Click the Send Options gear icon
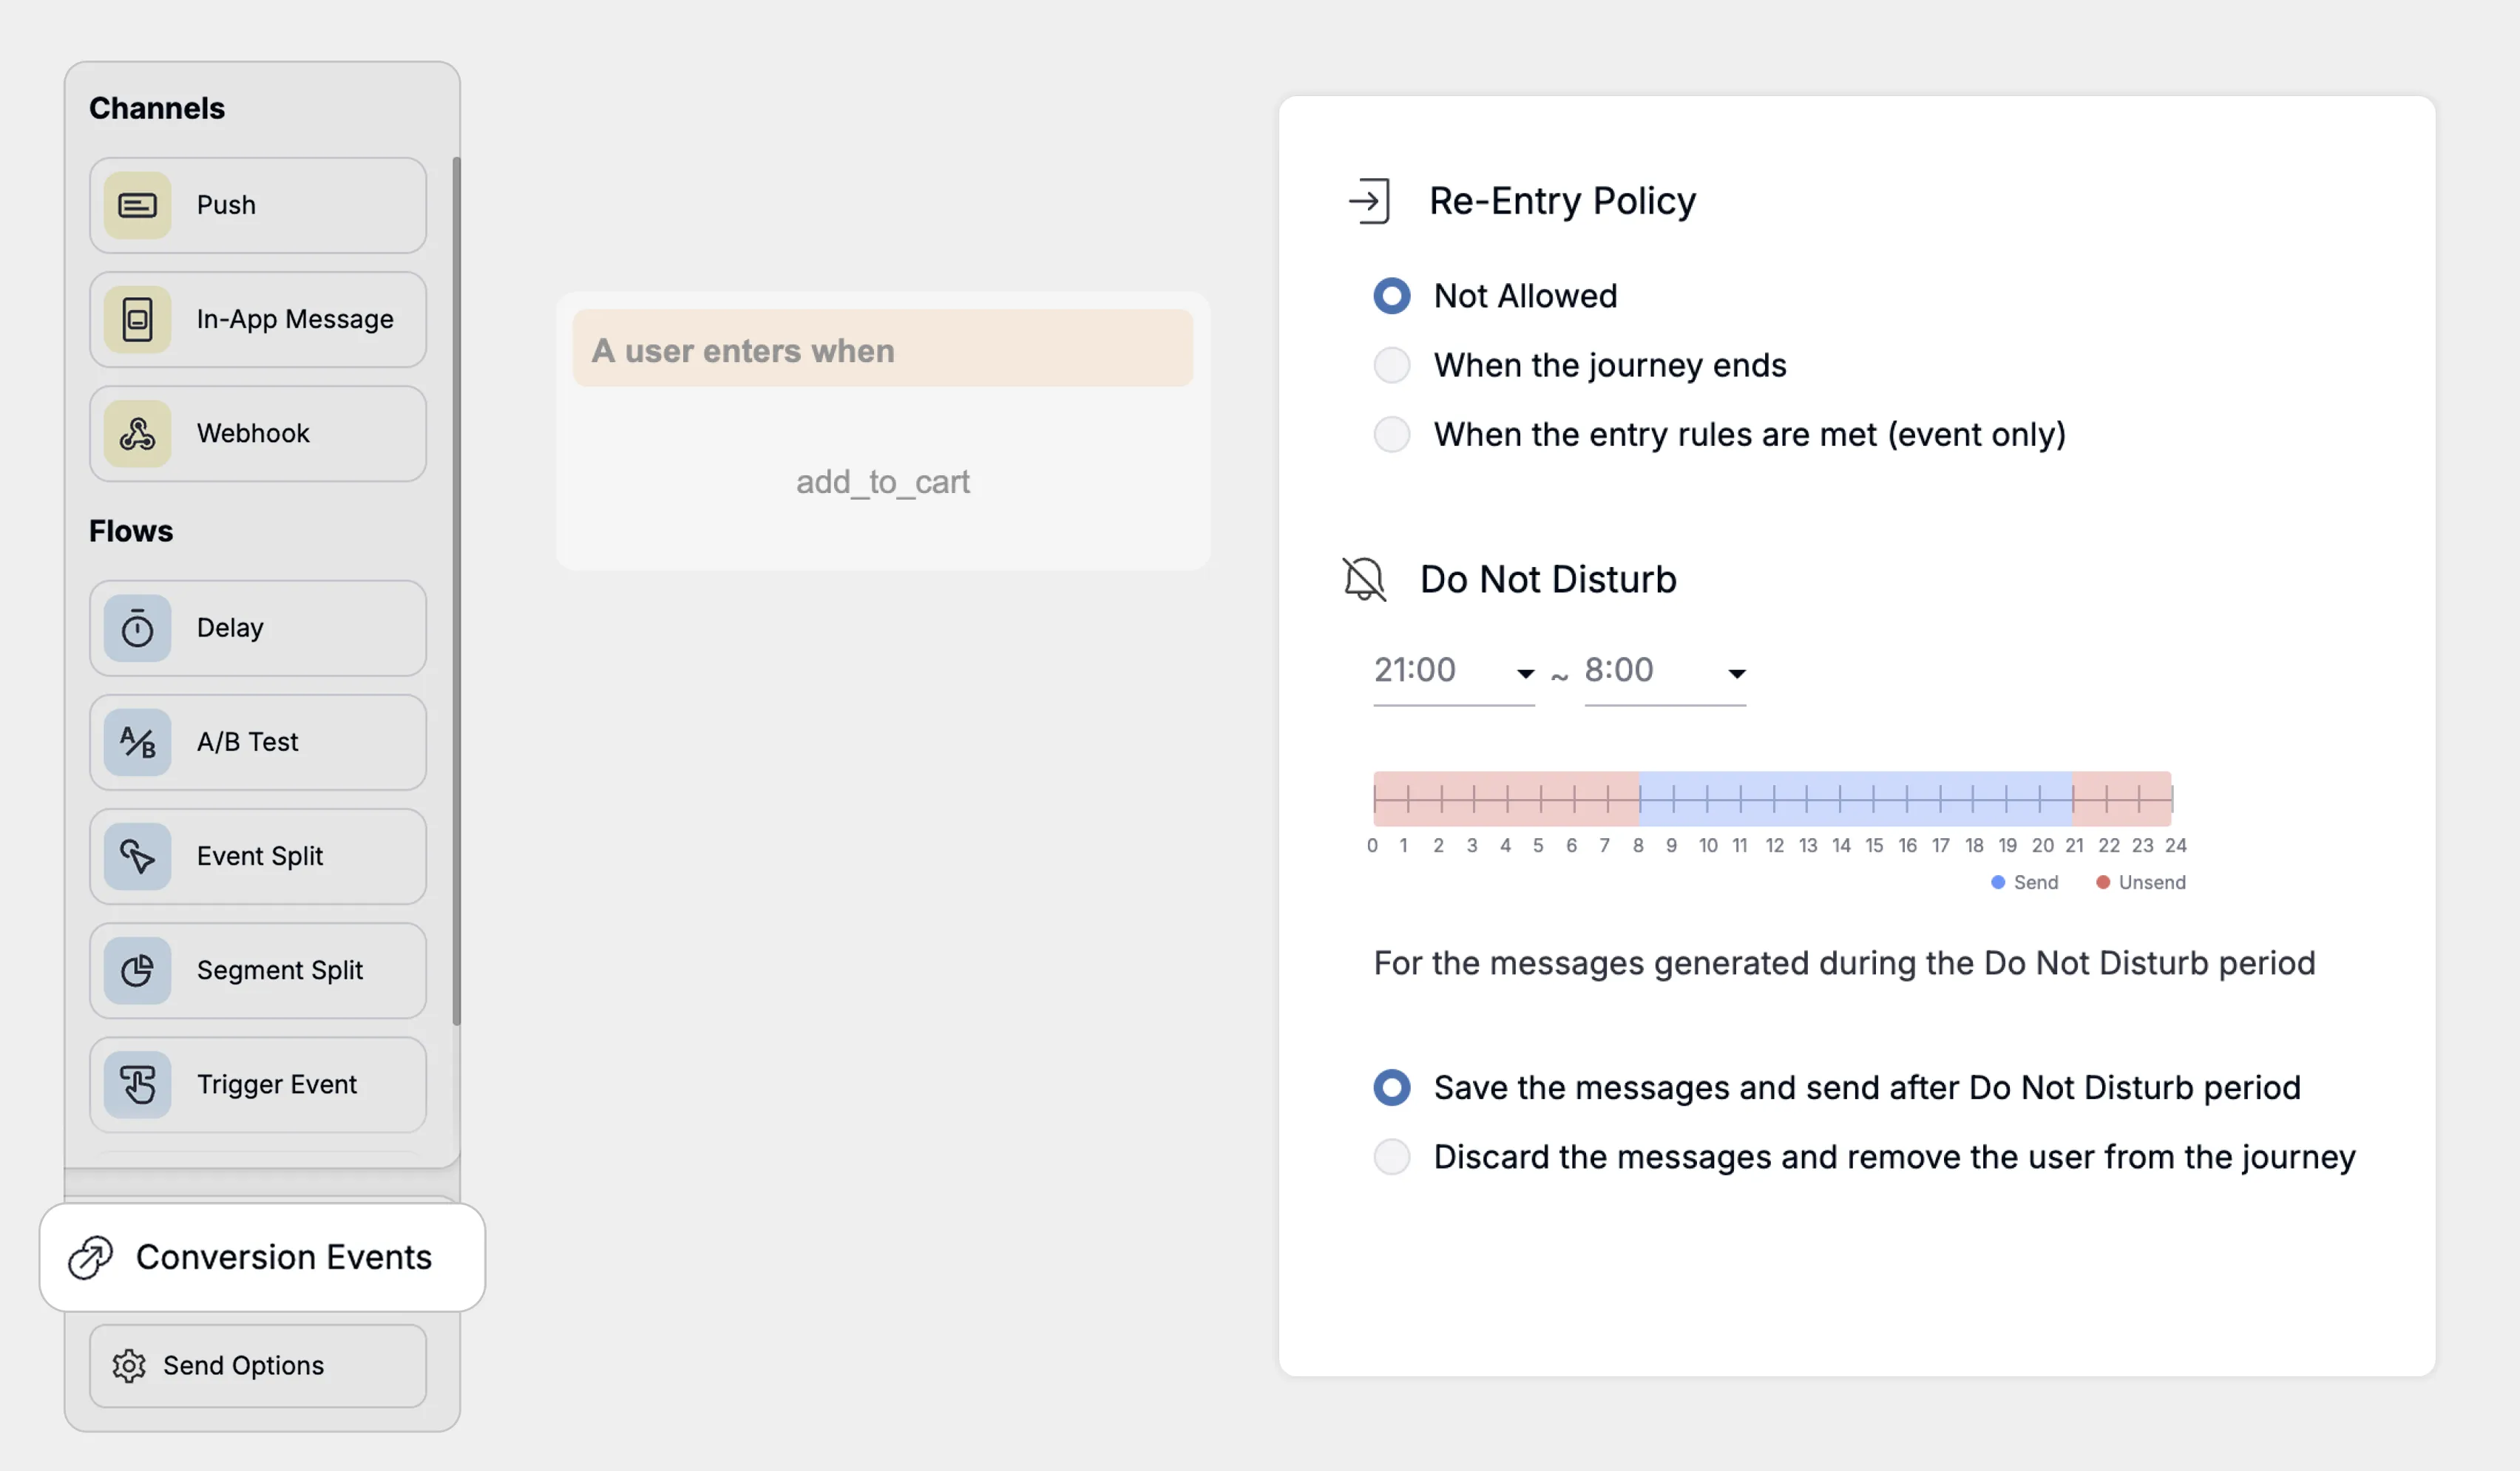Screen dimensions: 2520x1471 (129, 1365)
